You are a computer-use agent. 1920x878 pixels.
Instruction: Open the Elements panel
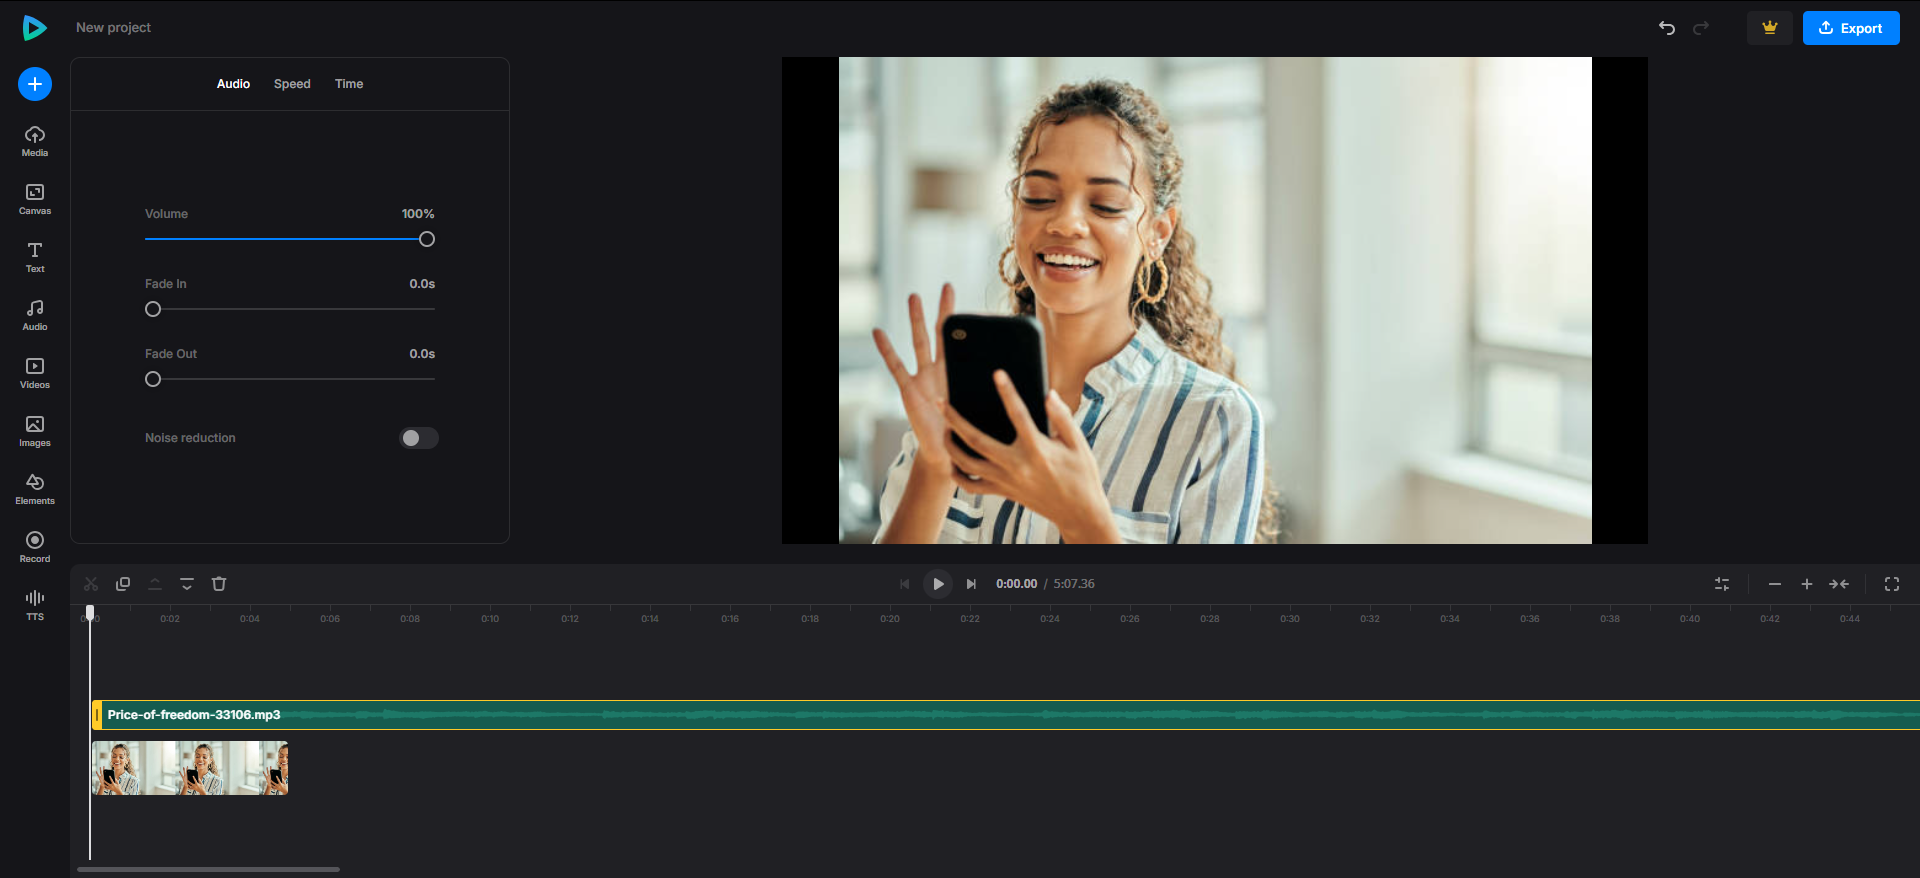(x=35, y=489)
